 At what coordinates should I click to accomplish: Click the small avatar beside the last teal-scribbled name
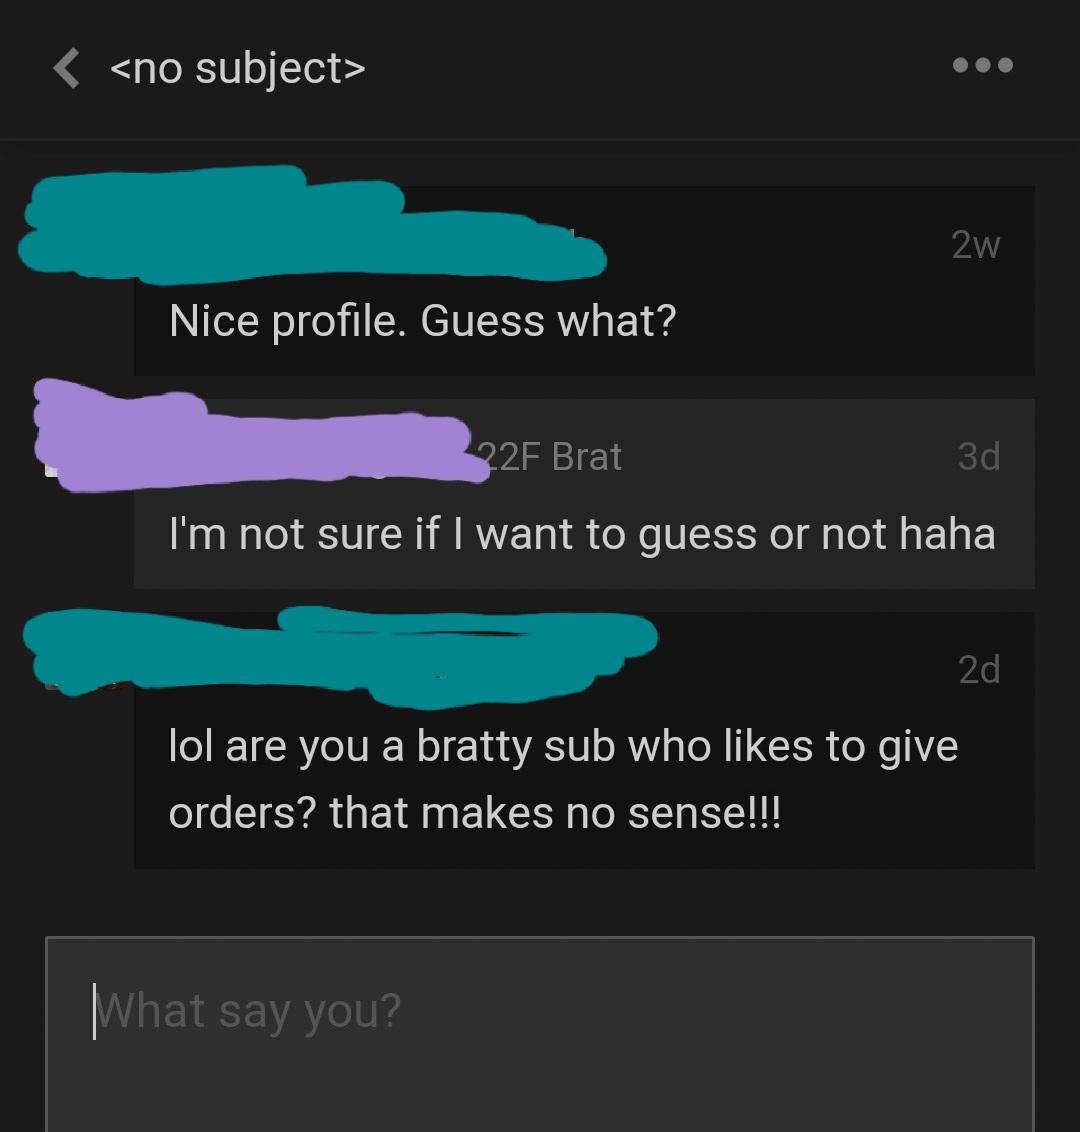pyautogui.click(x=50, y=683)
